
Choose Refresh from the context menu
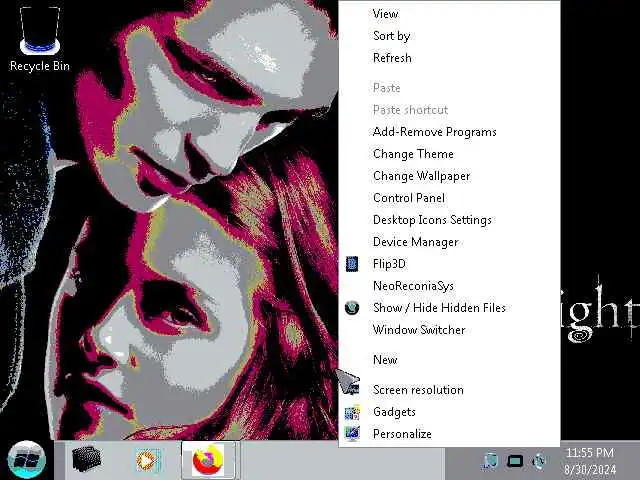click(x=449, y=58)
